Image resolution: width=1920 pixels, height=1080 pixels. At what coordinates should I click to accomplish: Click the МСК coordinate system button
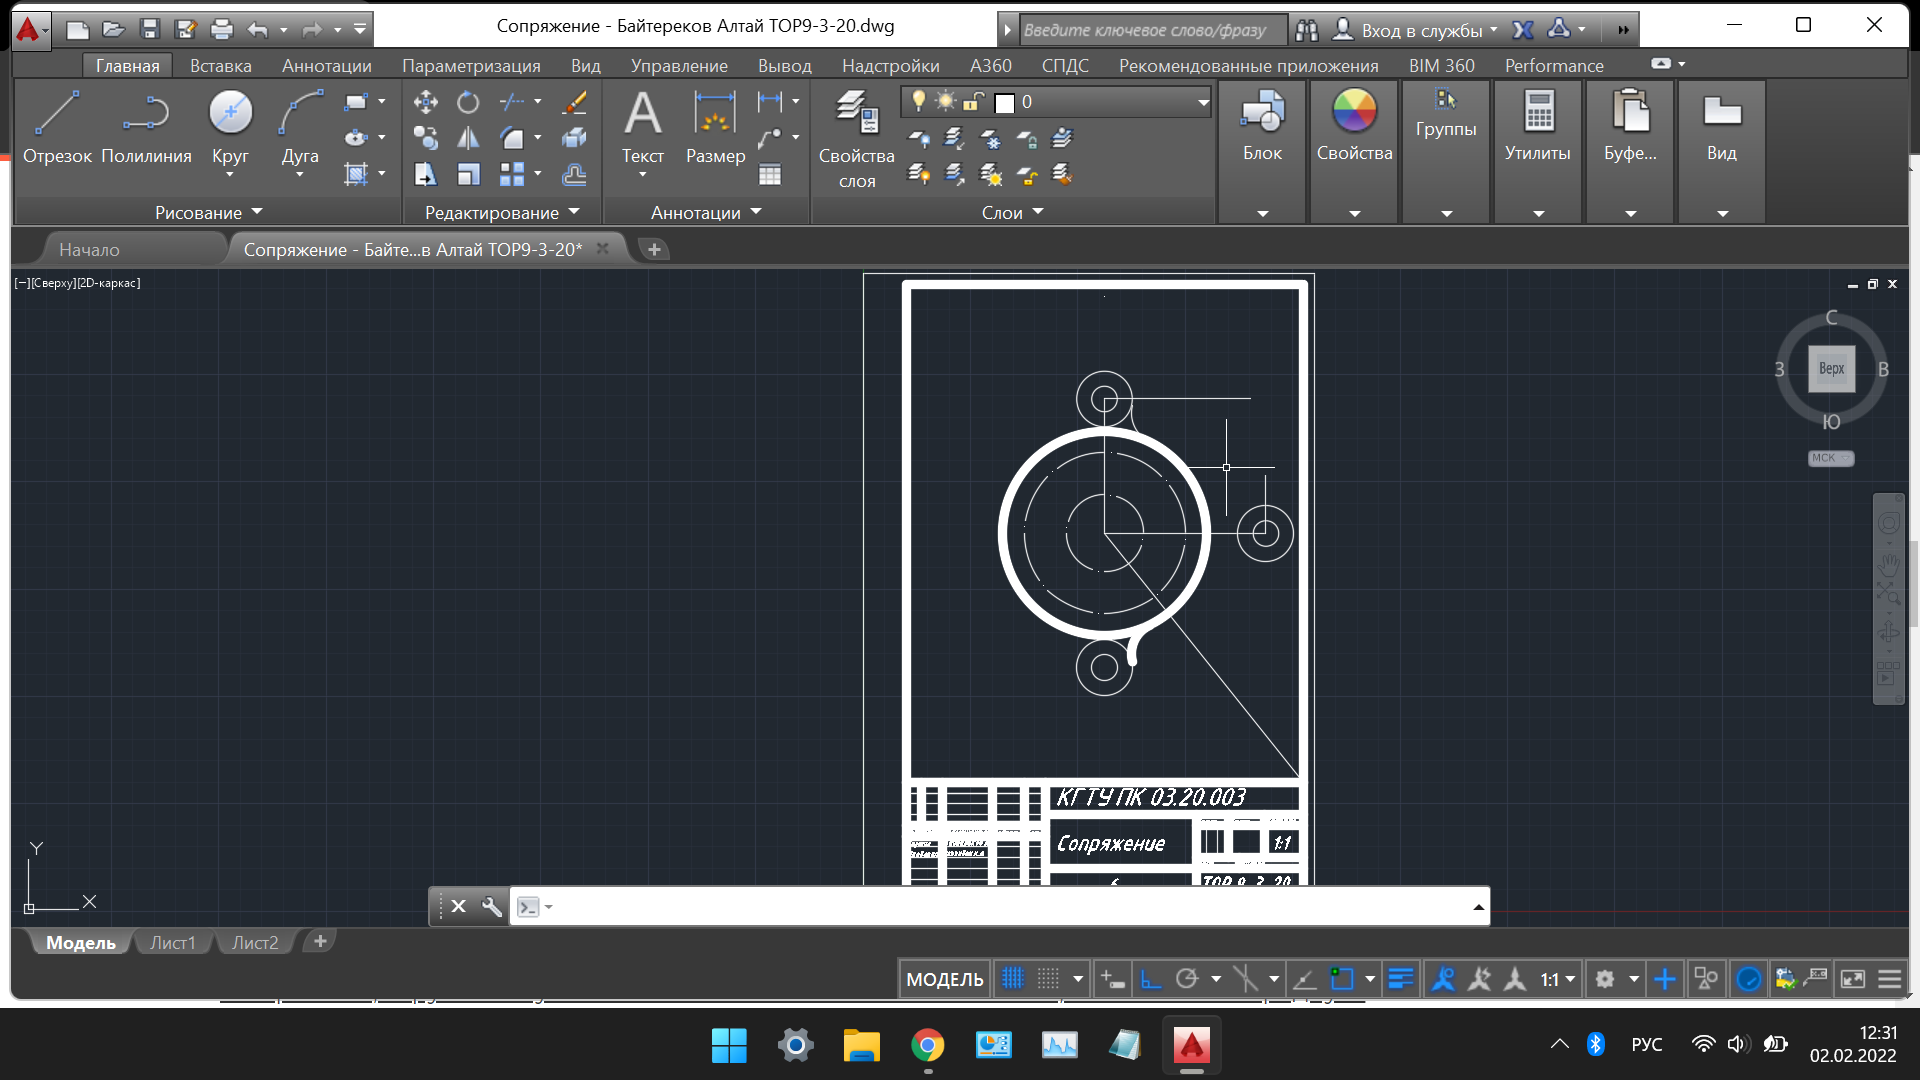(x=1831, y=458)
